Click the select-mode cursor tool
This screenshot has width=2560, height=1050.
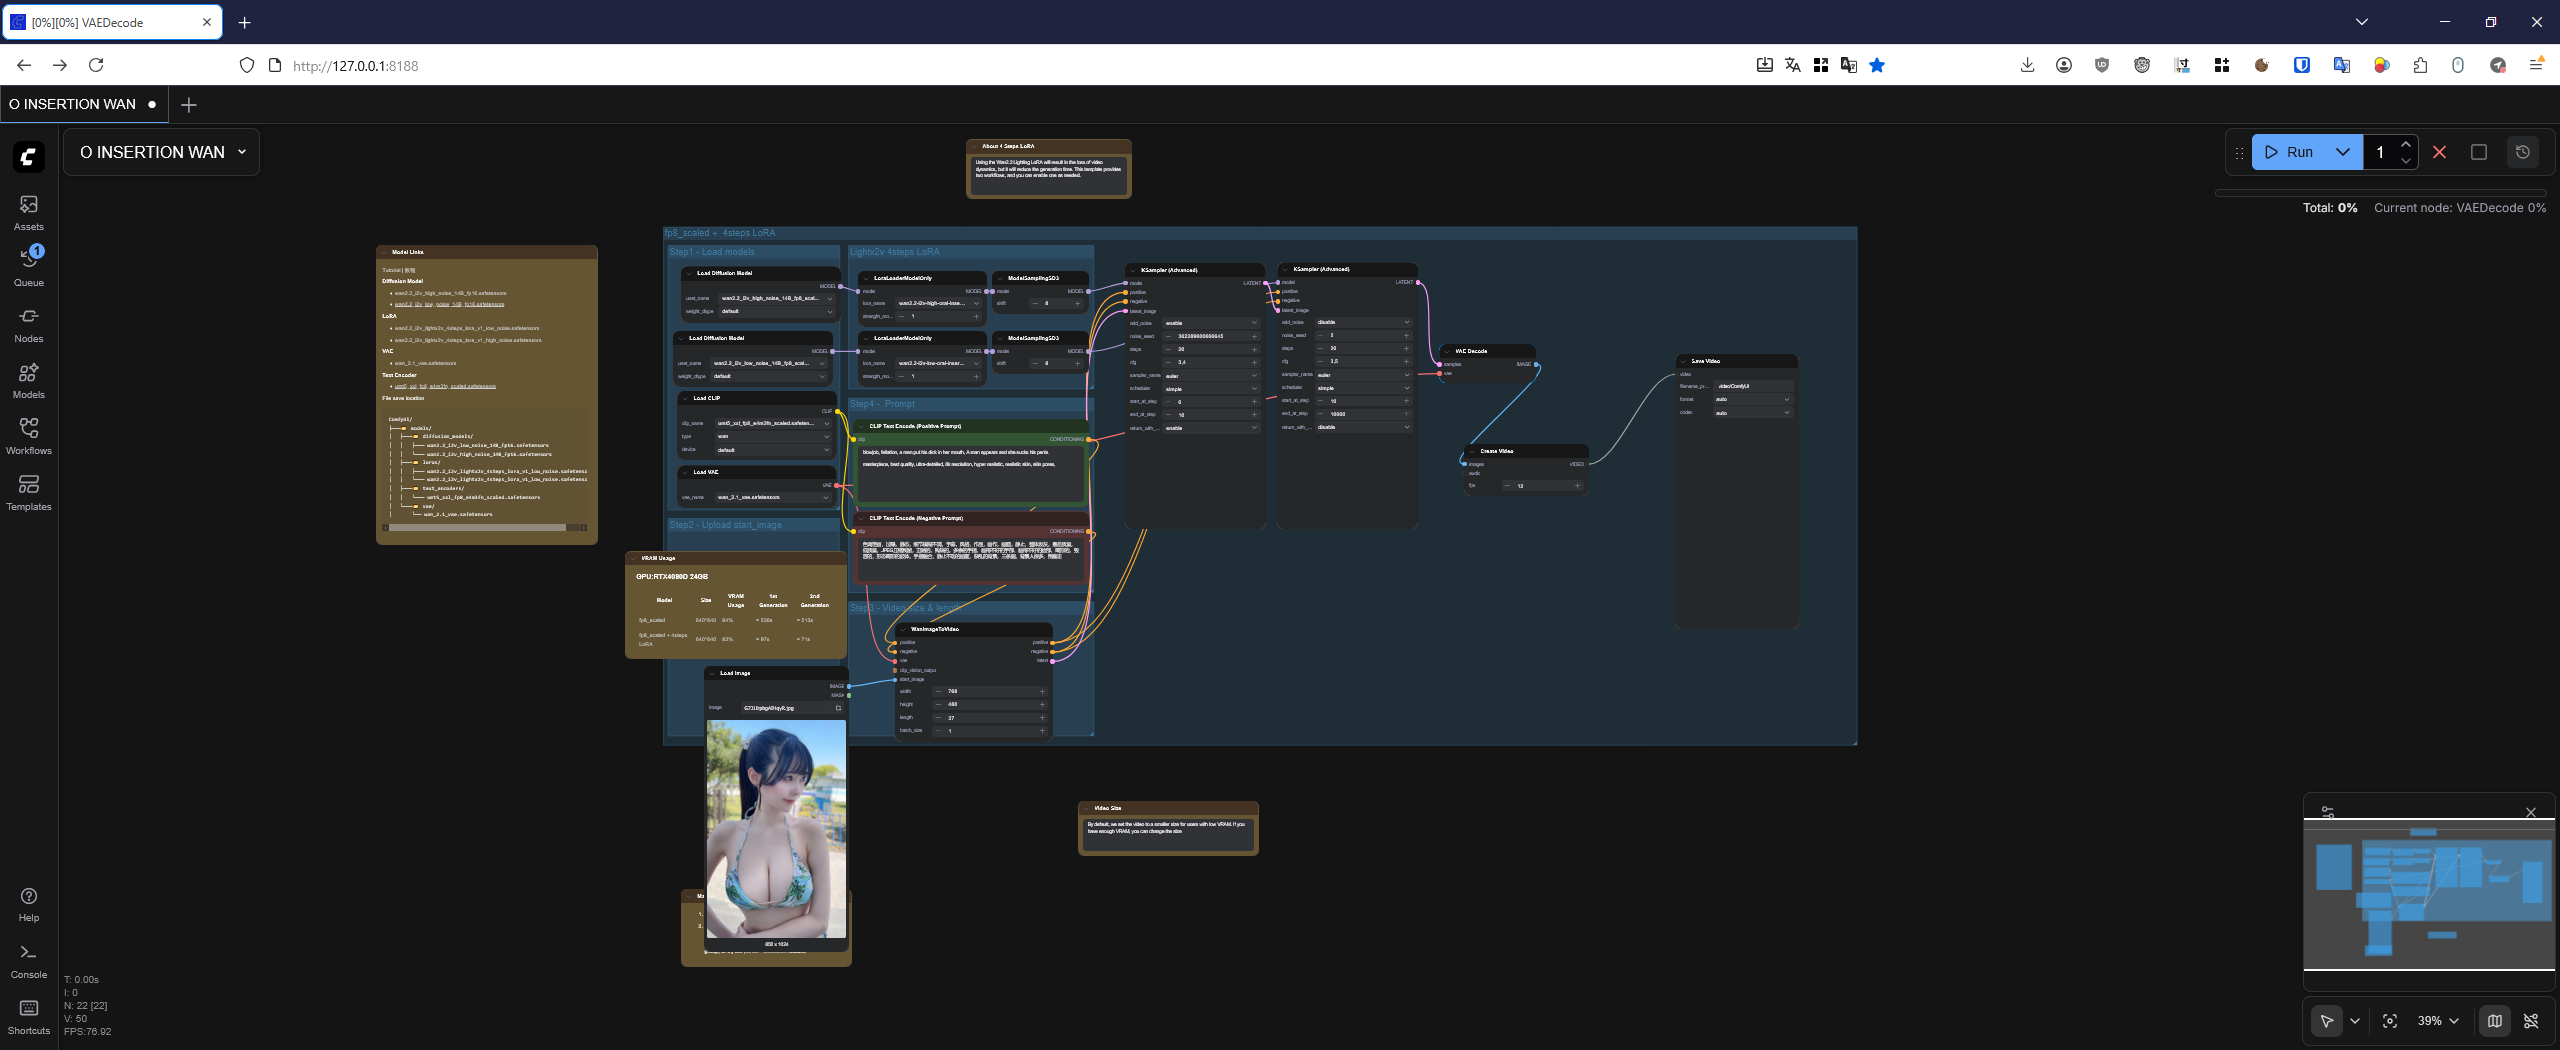2327,1021
